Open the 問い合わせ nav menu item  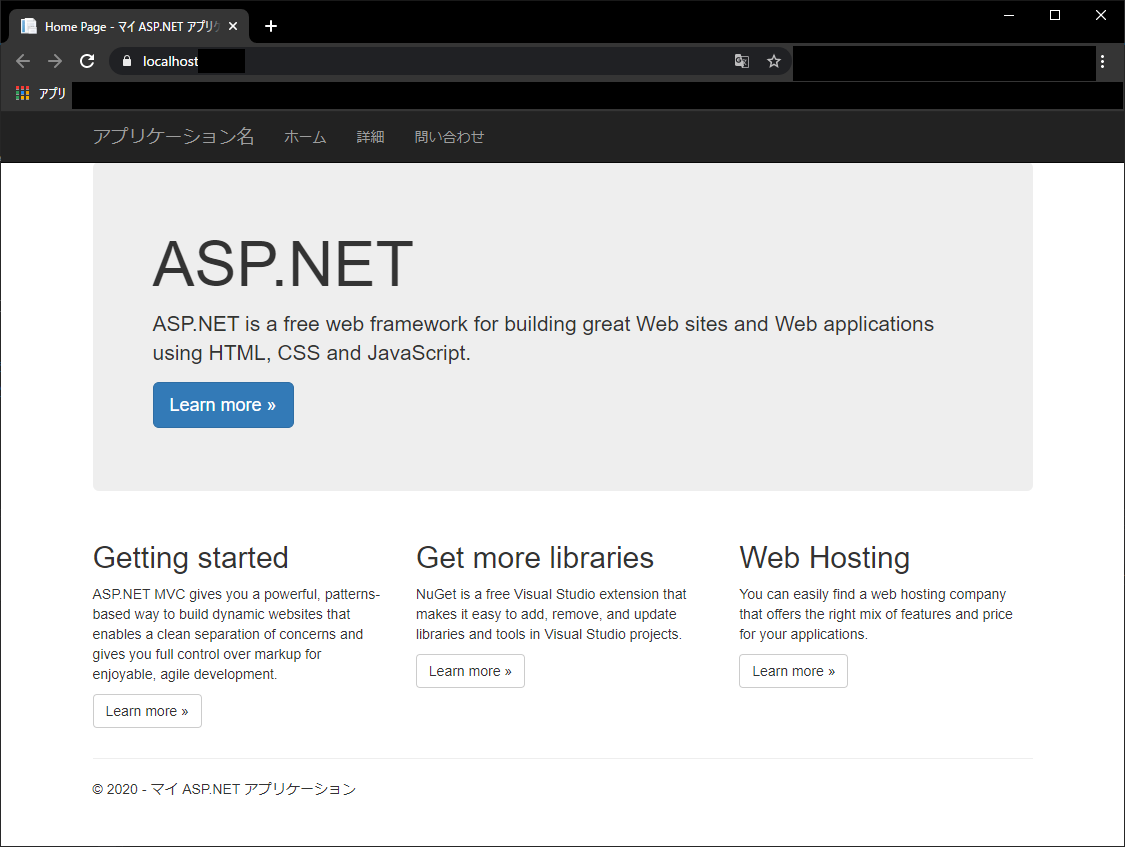point(449,136)
